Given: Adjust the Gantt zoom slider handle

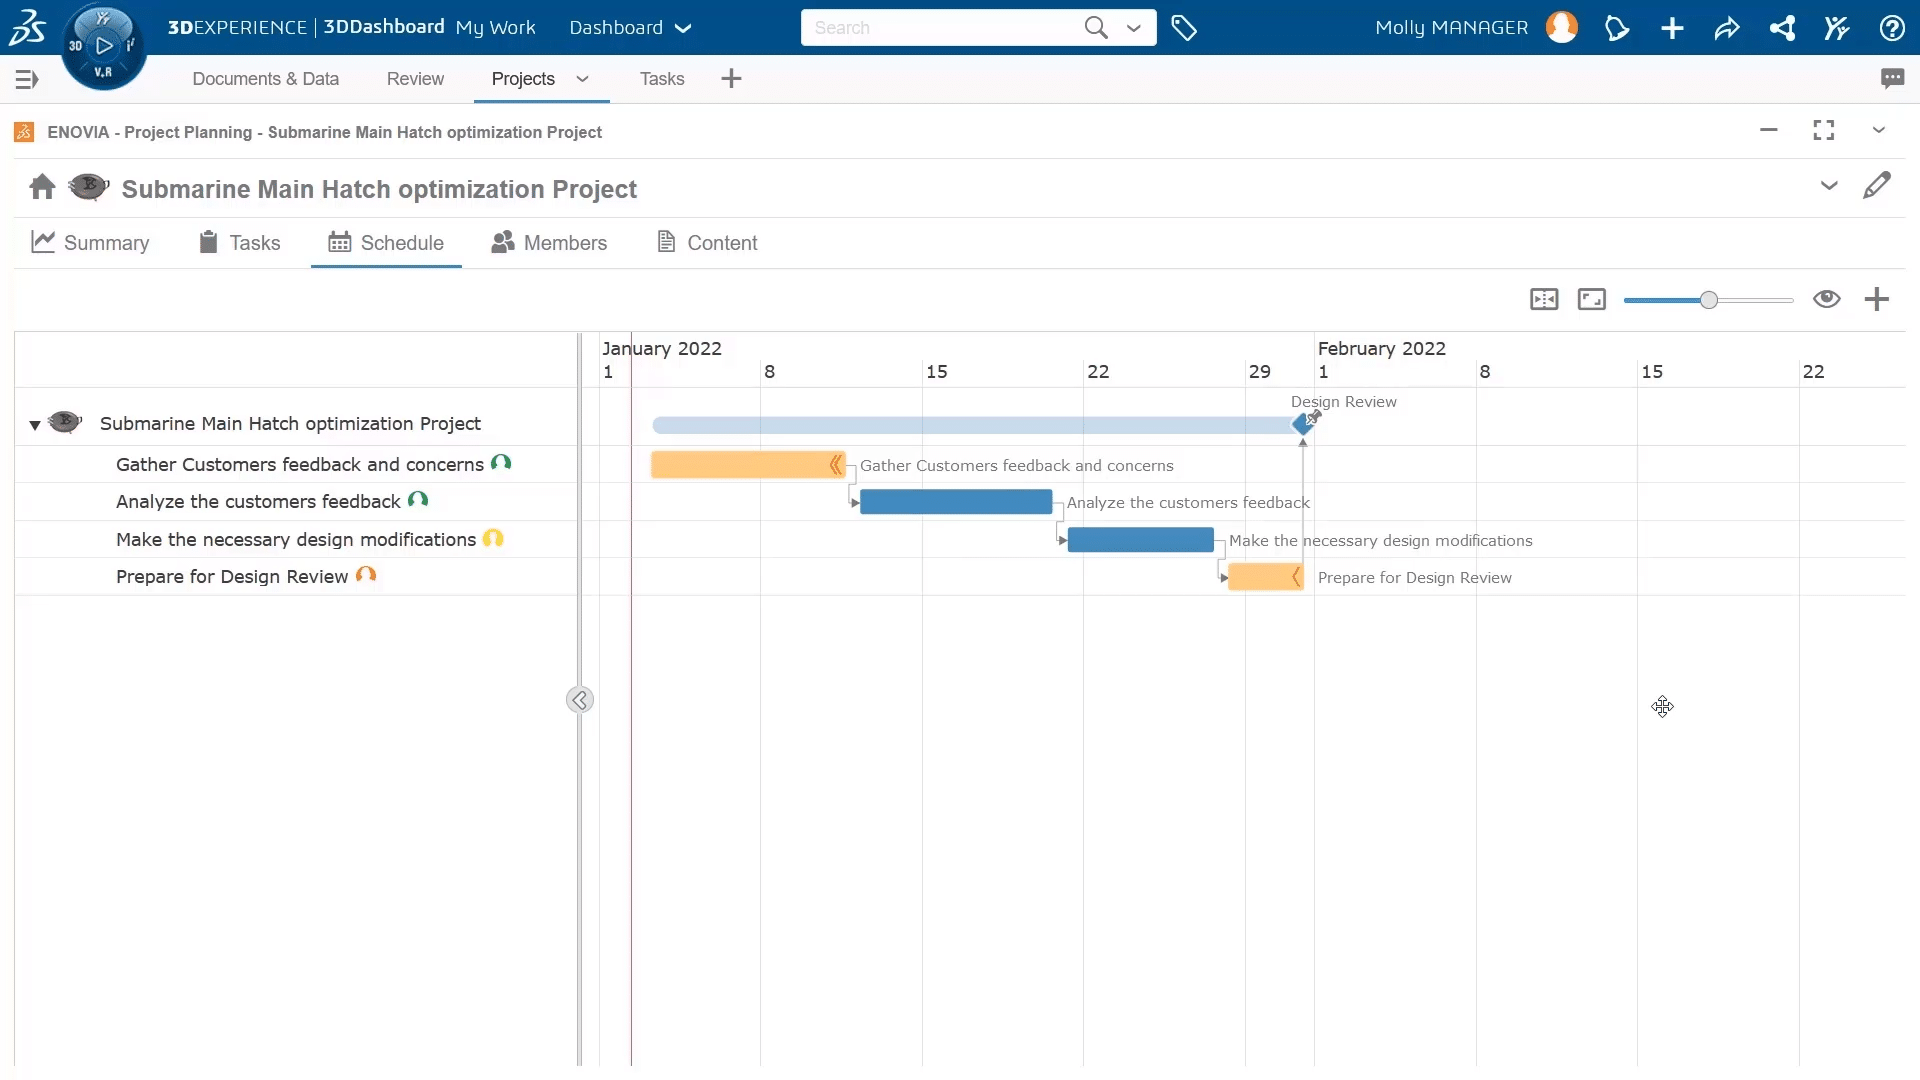Looking at the screenshot, I should [1709, 300].
